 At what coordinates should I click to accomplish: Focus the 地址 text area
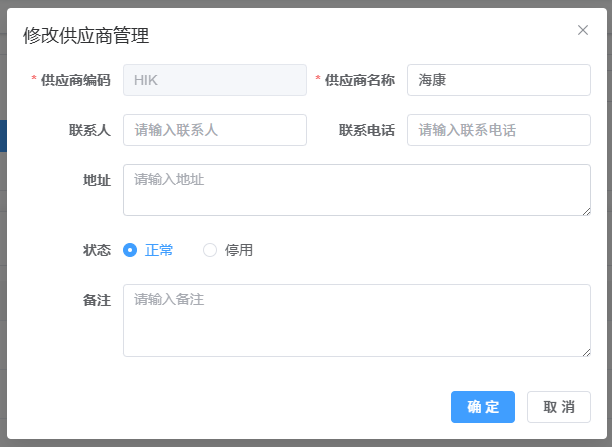[356, 190]
